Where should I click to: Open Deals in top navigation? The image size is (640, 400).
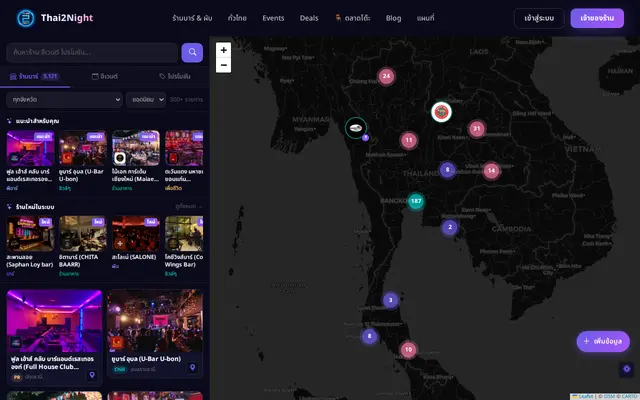point(309,18)
